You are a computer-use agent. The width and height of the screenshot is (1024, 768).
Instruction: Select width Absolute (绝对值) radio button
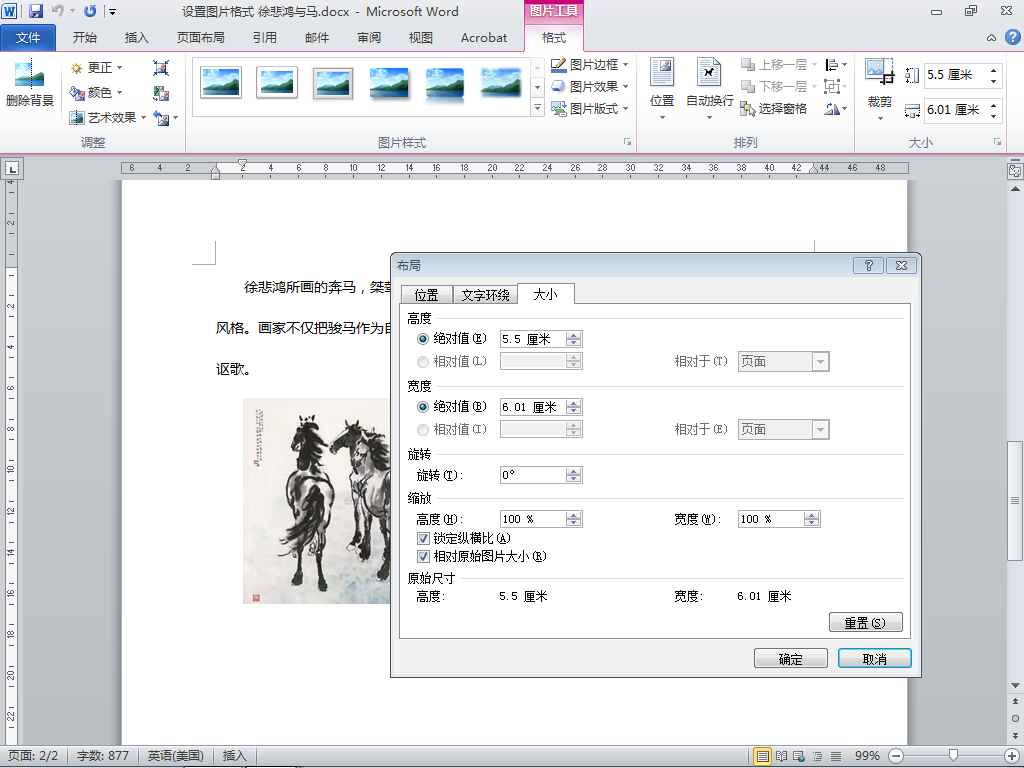tap(423, 407)
